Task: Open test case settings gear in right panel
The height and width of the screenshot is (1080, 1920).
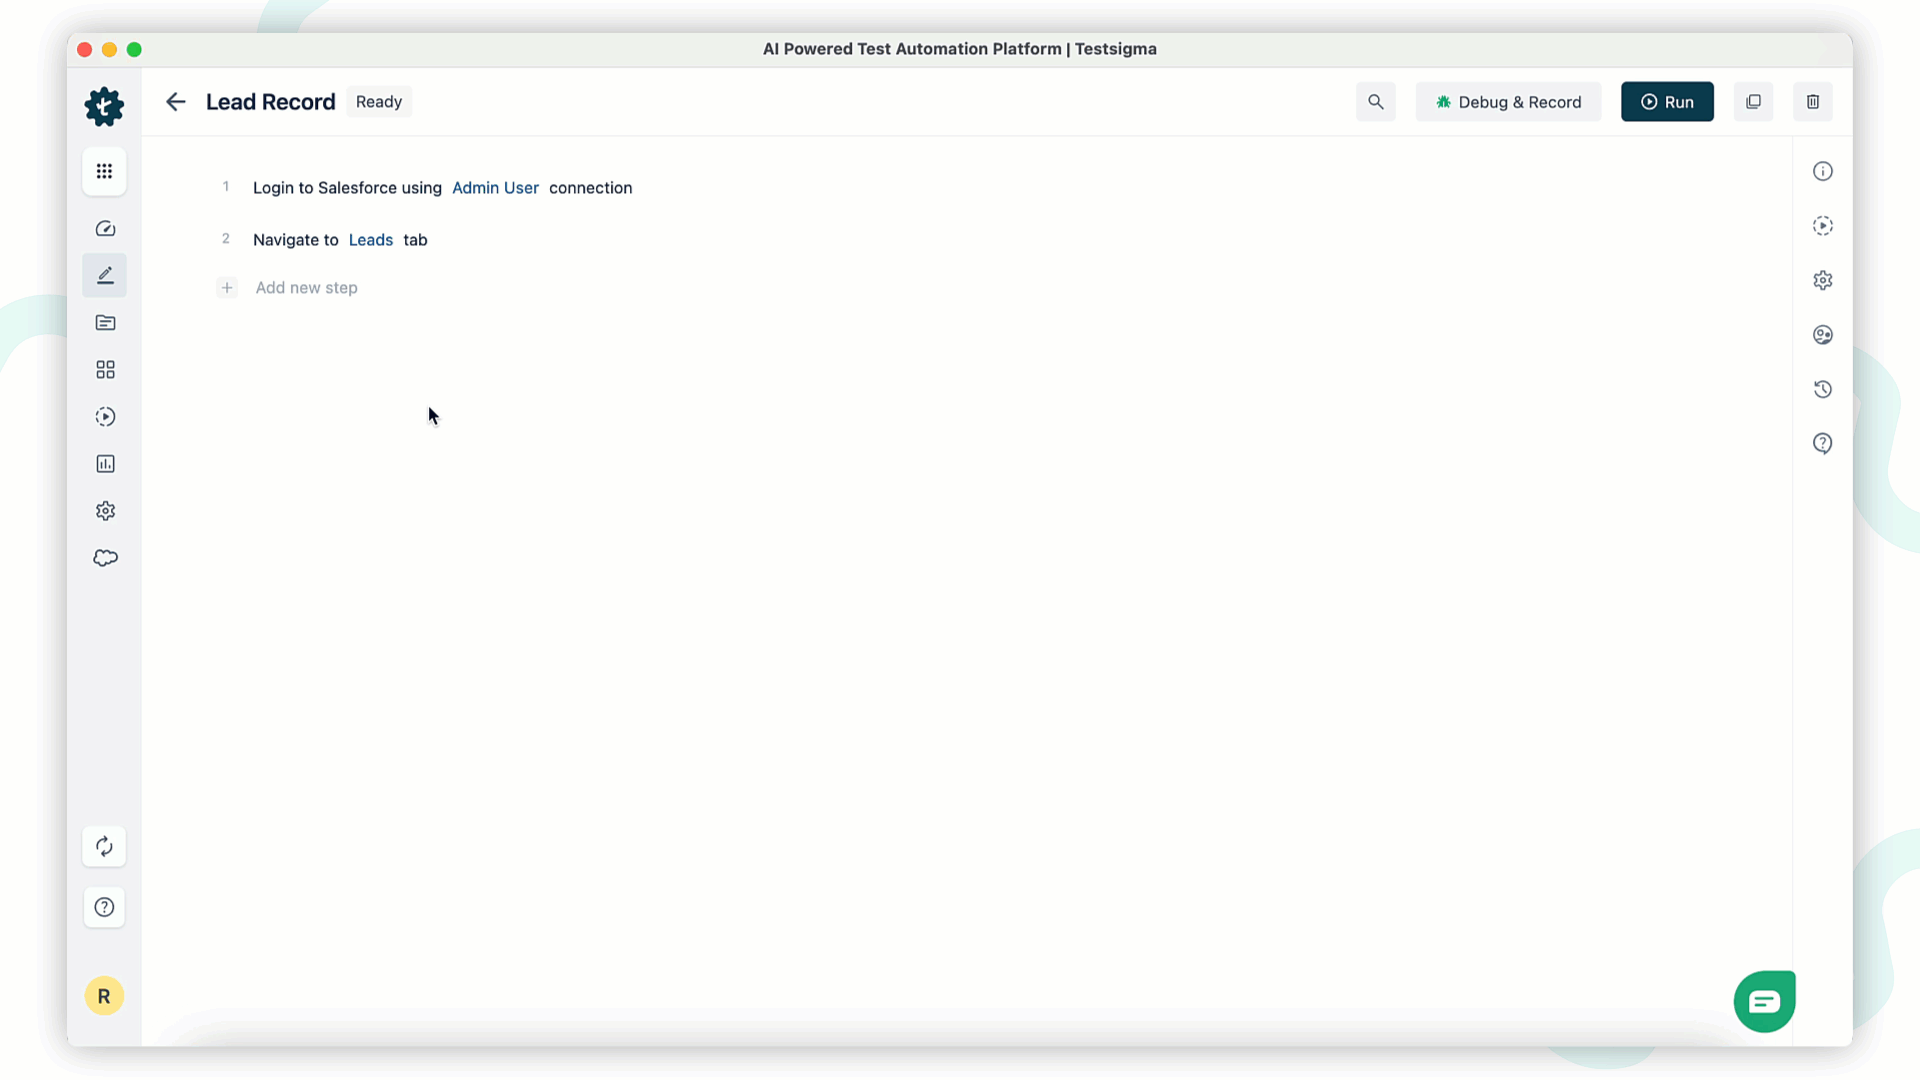Action: click(1823, 280)
